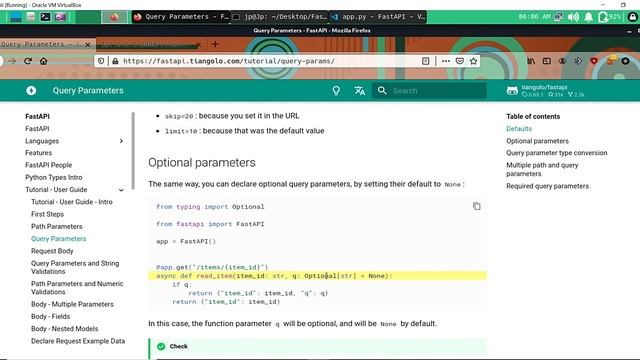640x360 pixels.
Task: Click the search magnifier icon
Action: pos(382,91)
